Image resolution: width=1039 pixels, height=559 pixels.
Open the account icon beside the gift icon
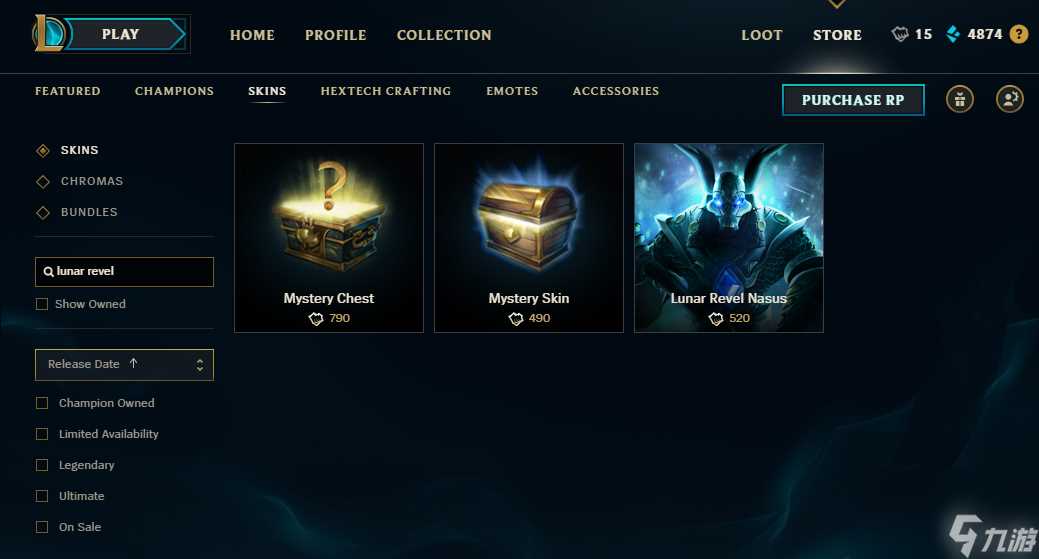(x=1010, y=99)
